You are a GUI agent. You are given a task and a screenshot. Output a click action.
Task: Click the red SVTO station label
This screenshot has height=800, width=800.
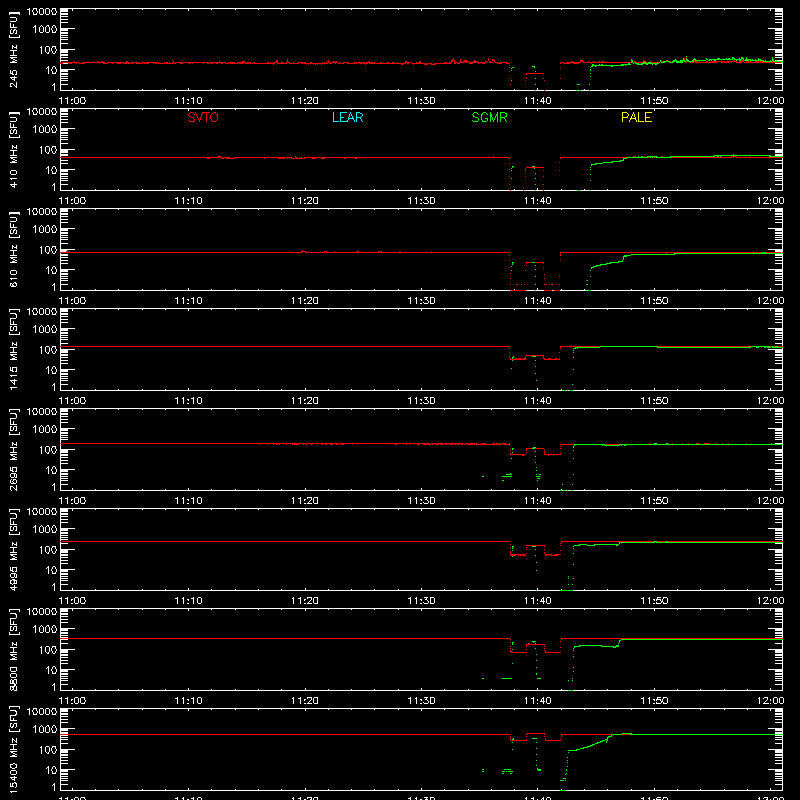click(203, 117)
